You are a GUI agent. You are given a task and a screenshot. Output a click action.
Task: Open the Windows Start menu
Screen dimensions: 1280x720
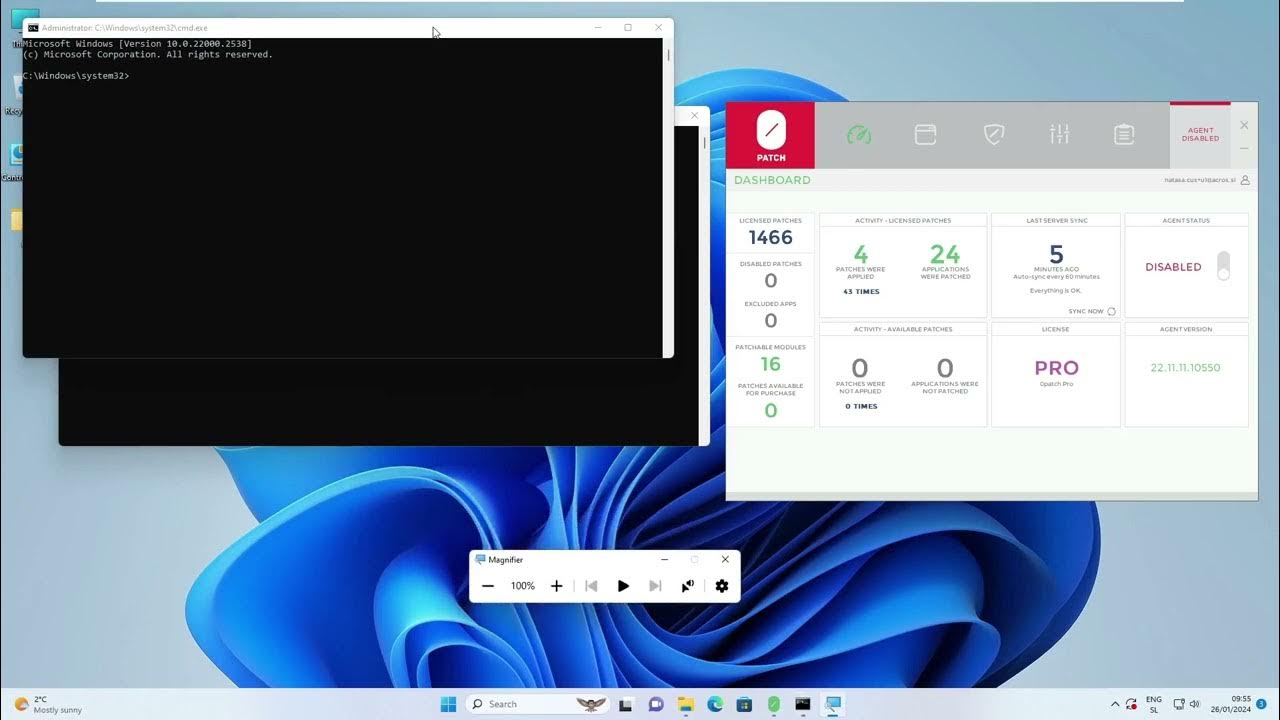tap(448, 704)
